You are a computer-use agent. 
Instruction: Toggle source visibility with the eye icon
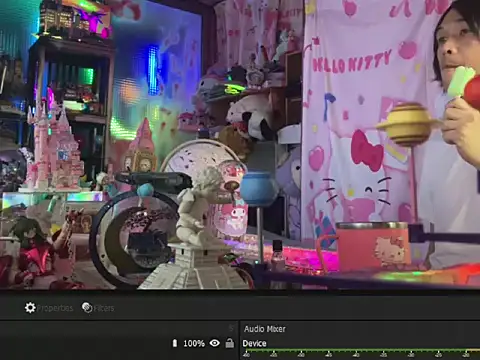tap(215, 343)
